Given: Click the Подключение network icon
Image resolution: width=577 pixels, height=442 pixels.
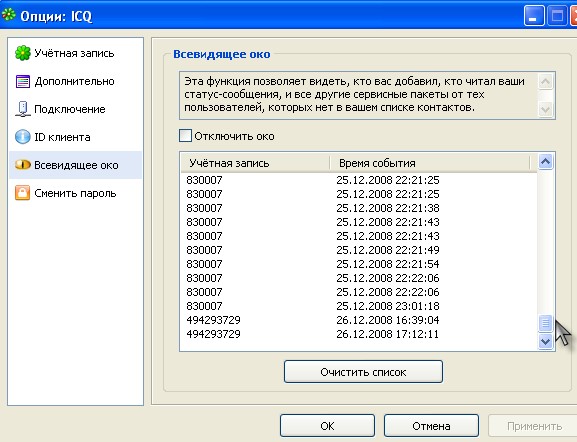Looking at the screenshot, I should point(23,109).
